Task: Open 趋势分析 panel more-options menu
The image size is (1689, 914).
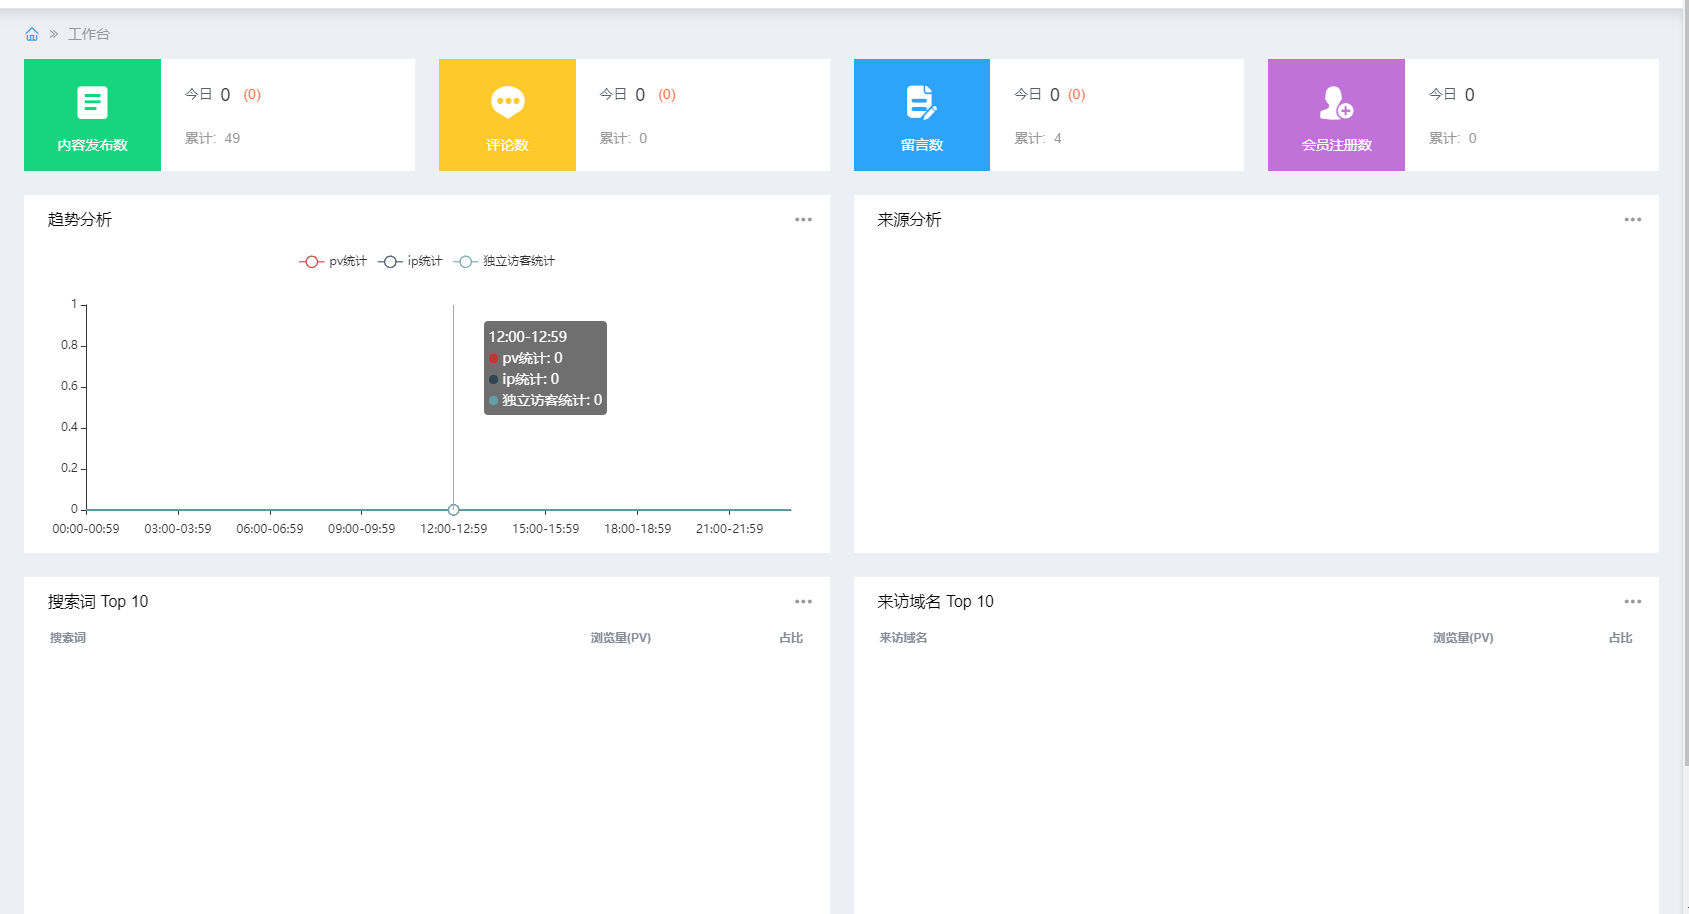Action: pyautogui.click(x=803, y=220)
